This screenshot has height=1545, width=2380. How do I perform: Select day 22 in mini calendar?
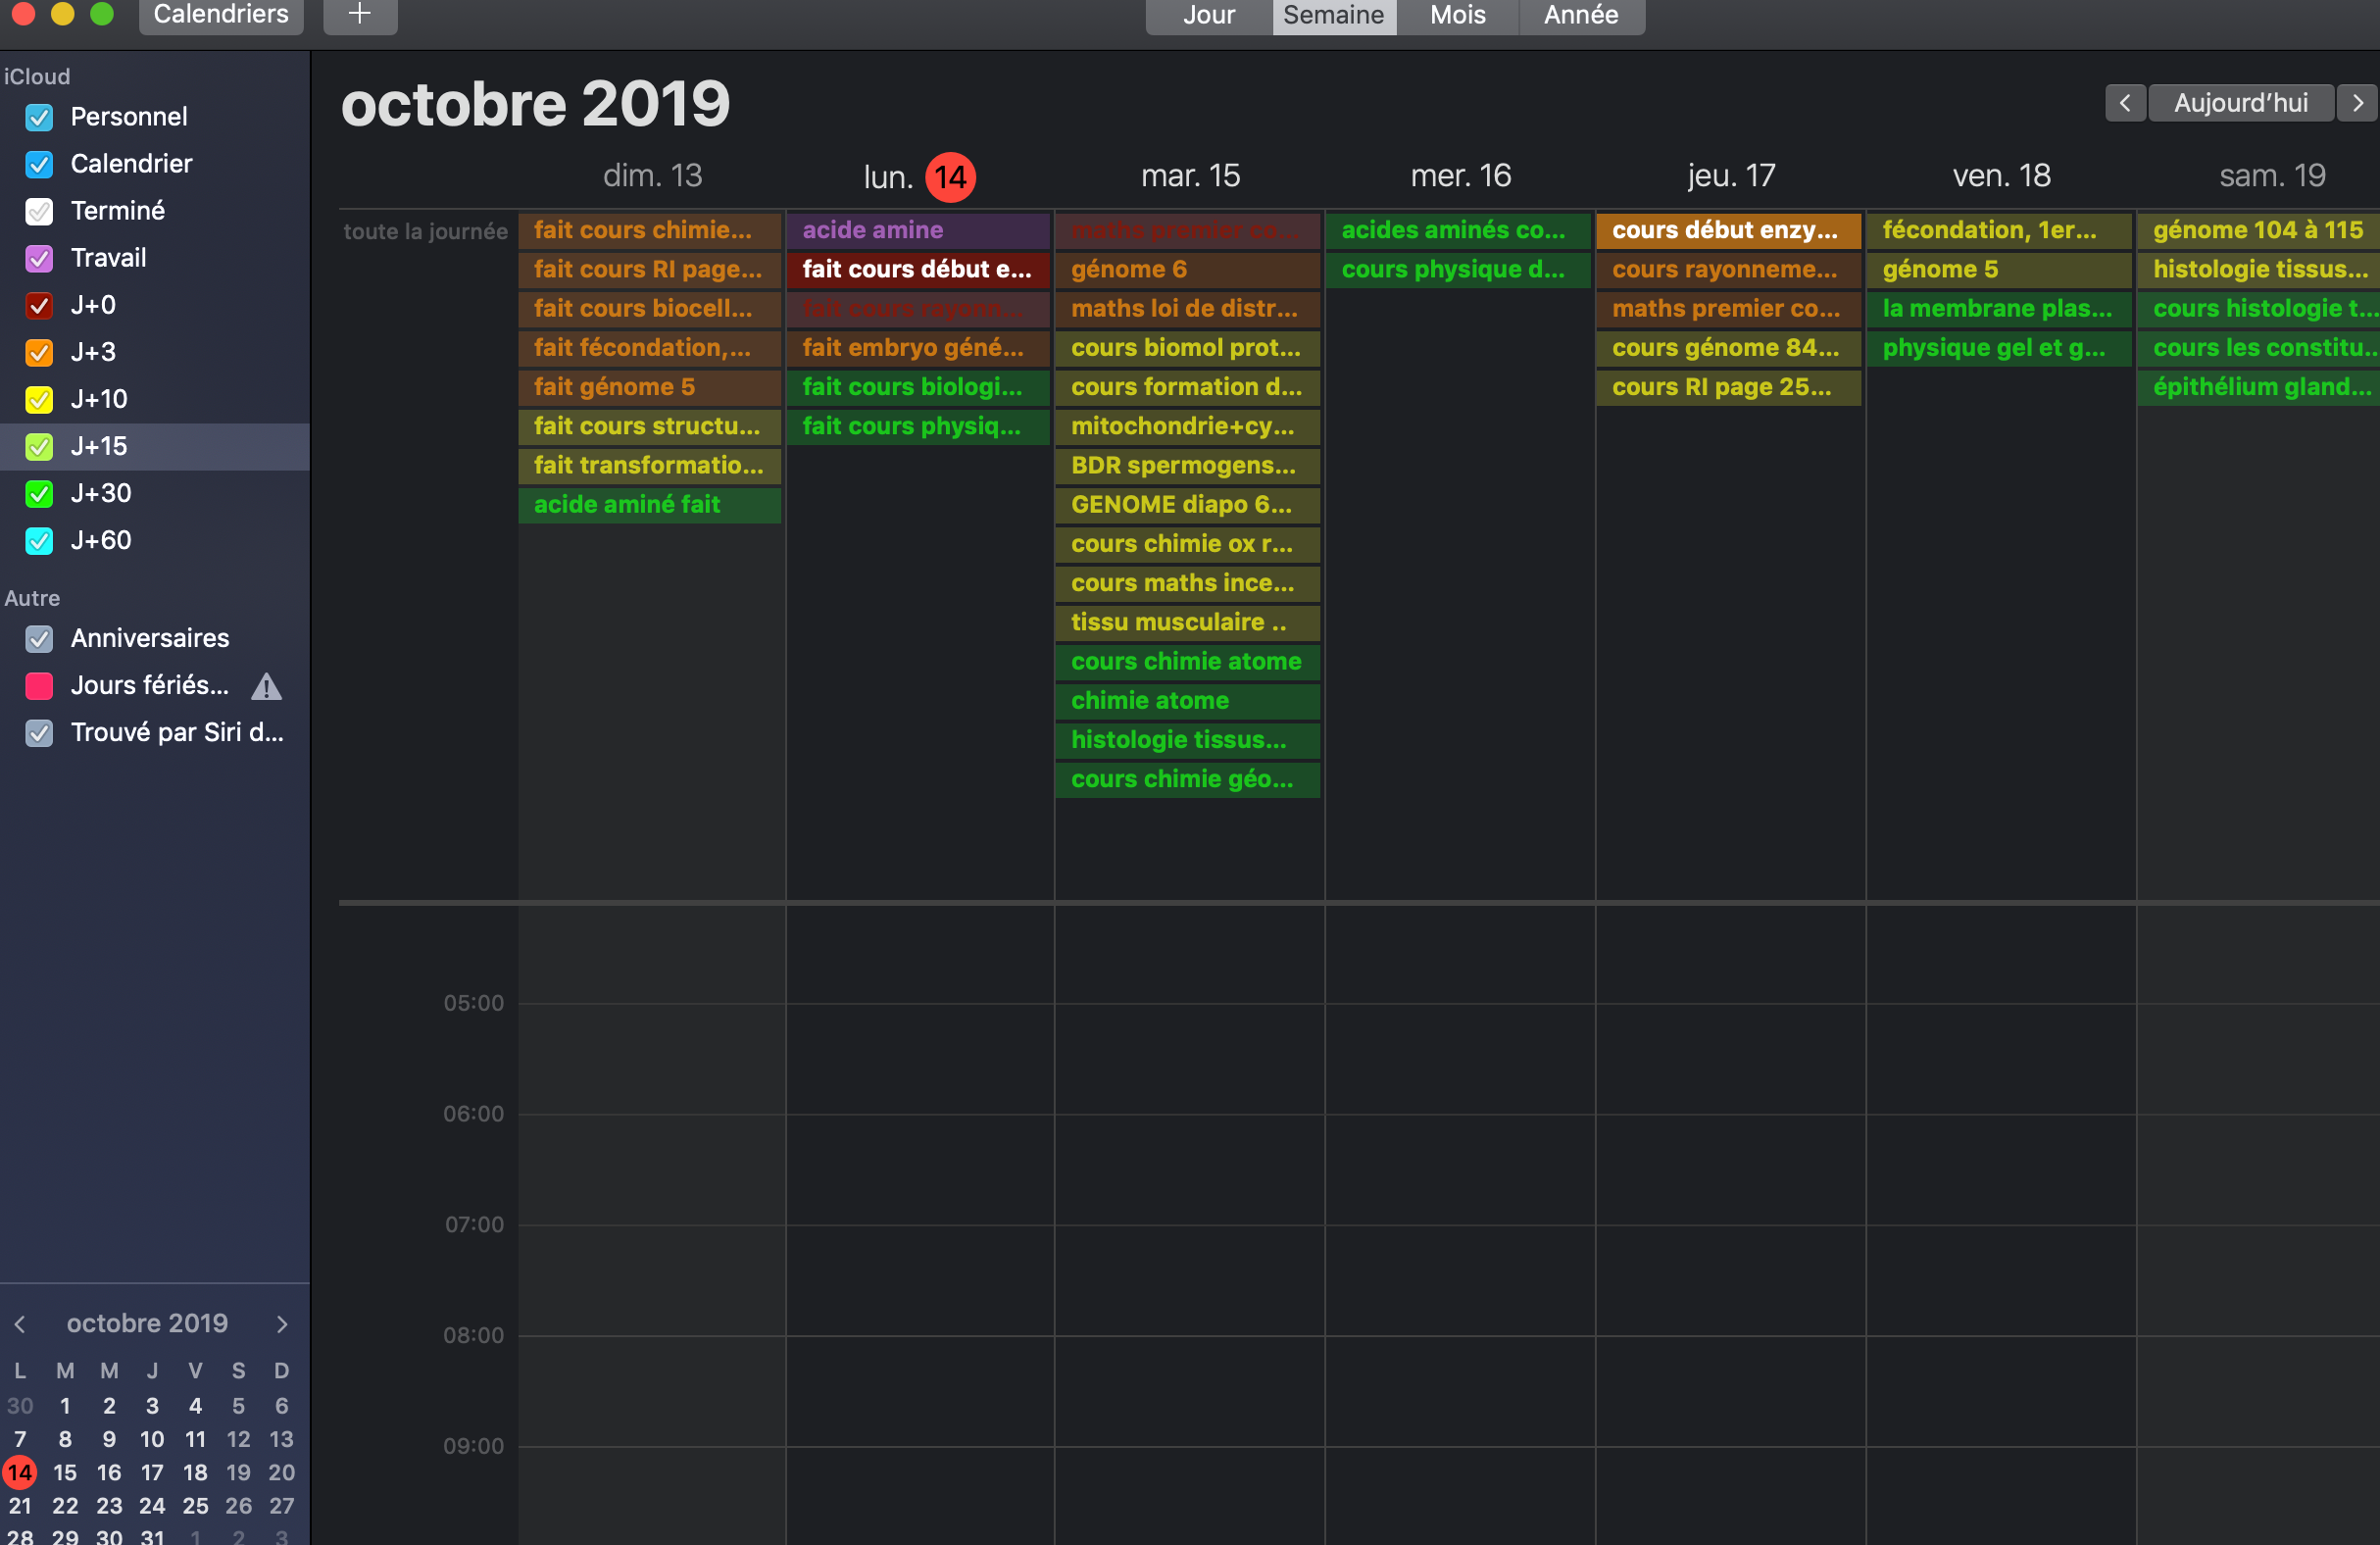(65, 1506)
